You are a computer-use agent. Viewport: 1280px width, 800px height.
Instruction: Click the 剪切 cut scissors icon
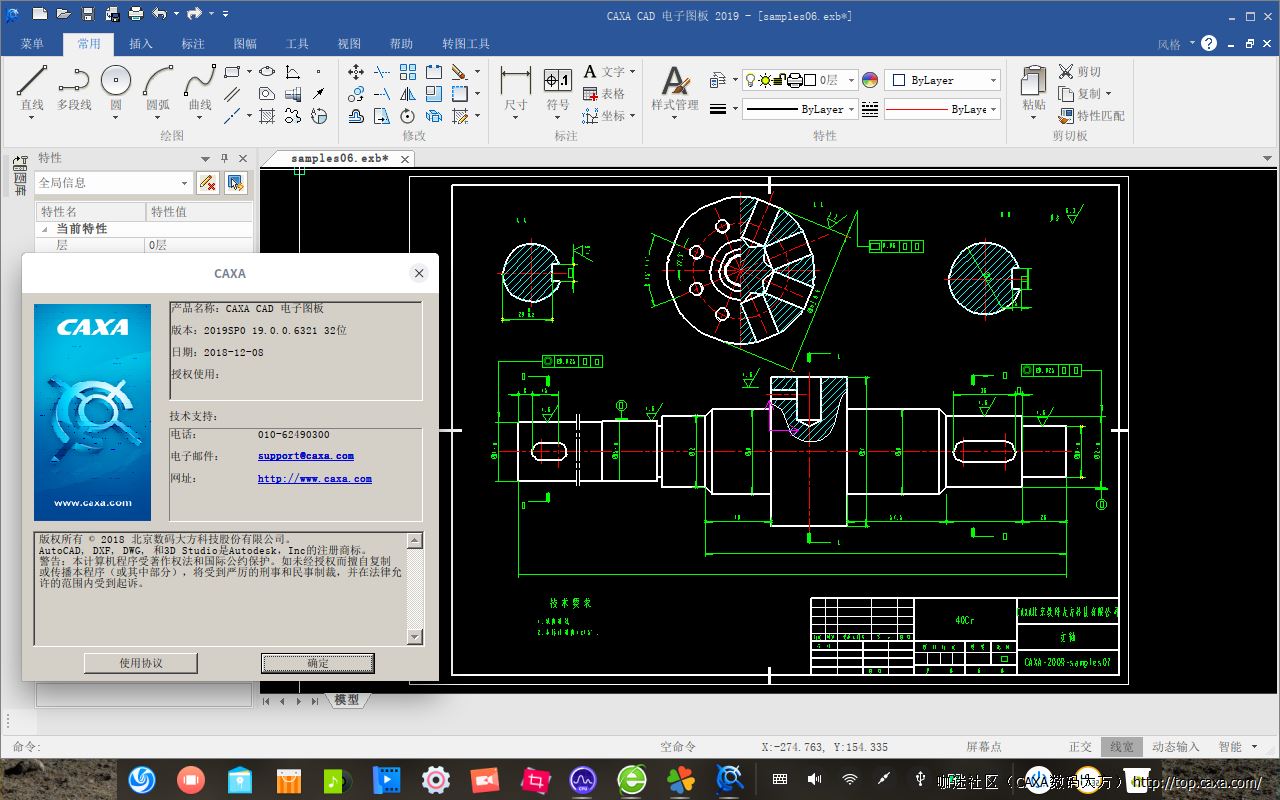coord(1066,72)
